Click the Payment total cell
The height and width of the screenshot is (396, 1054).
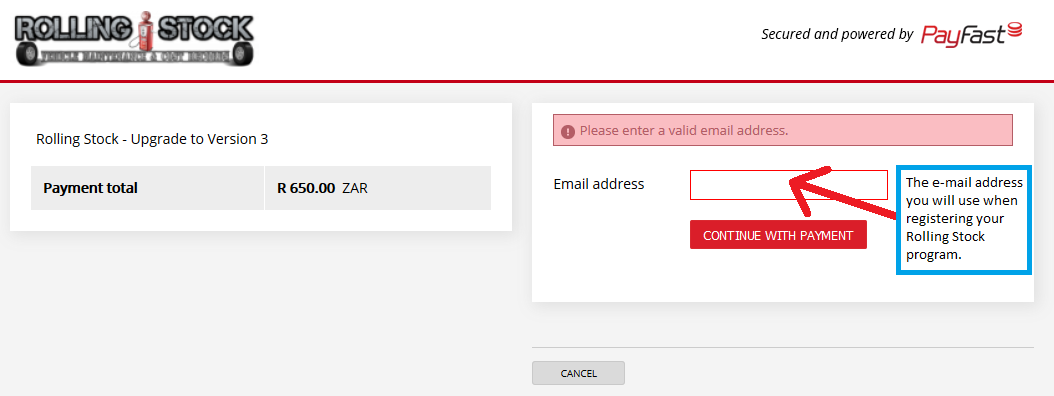pyautogui.click(x=148, y=188)
